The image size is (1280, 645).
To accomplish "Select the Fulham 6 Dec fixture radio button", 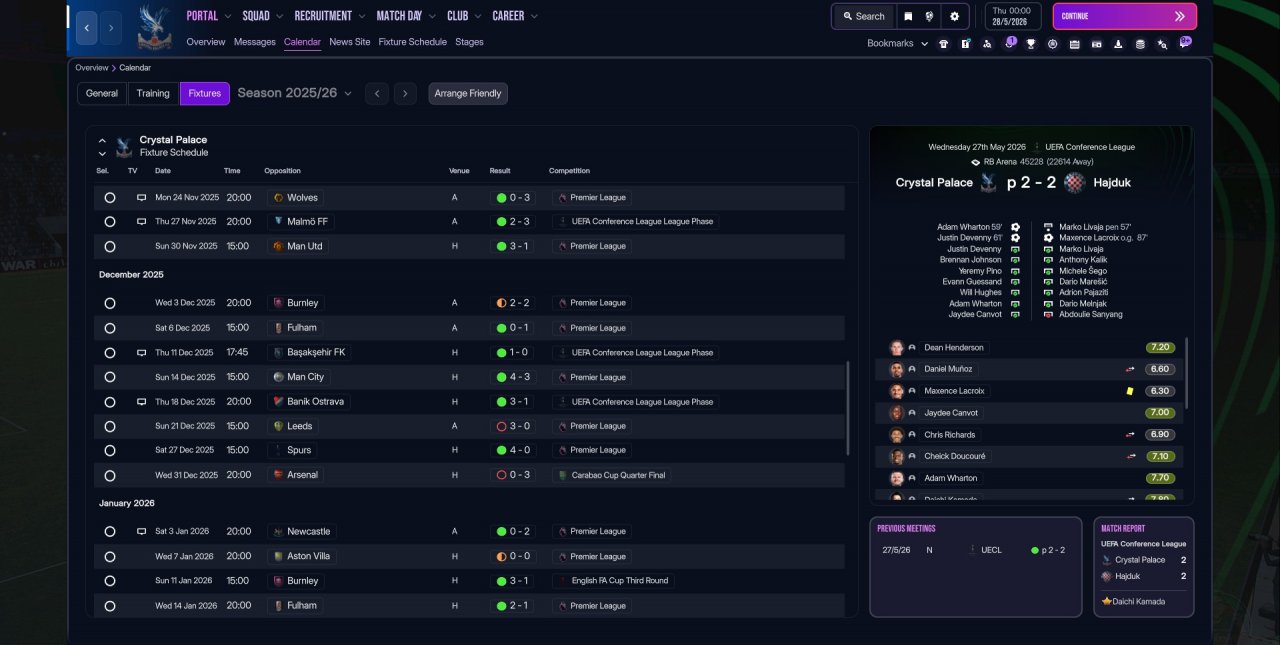I will [x=110, y=328].
